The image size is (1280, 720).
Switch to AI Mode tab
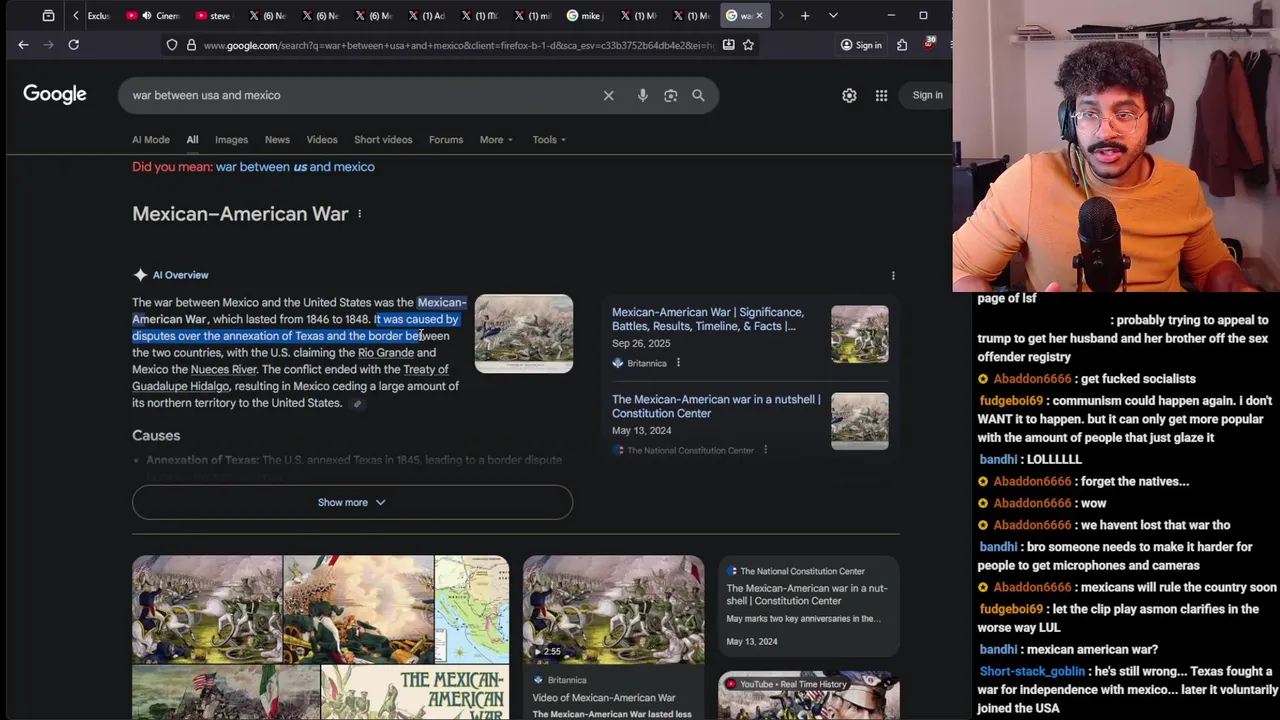click(151, 140)
